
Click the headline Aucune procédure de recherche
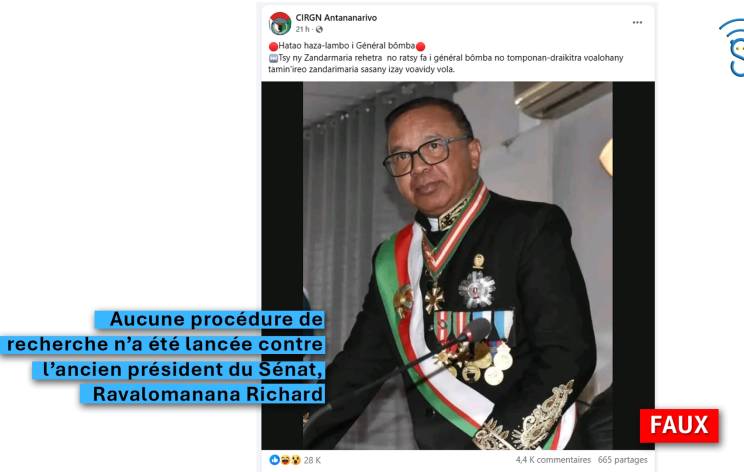(x=164, y=357)
